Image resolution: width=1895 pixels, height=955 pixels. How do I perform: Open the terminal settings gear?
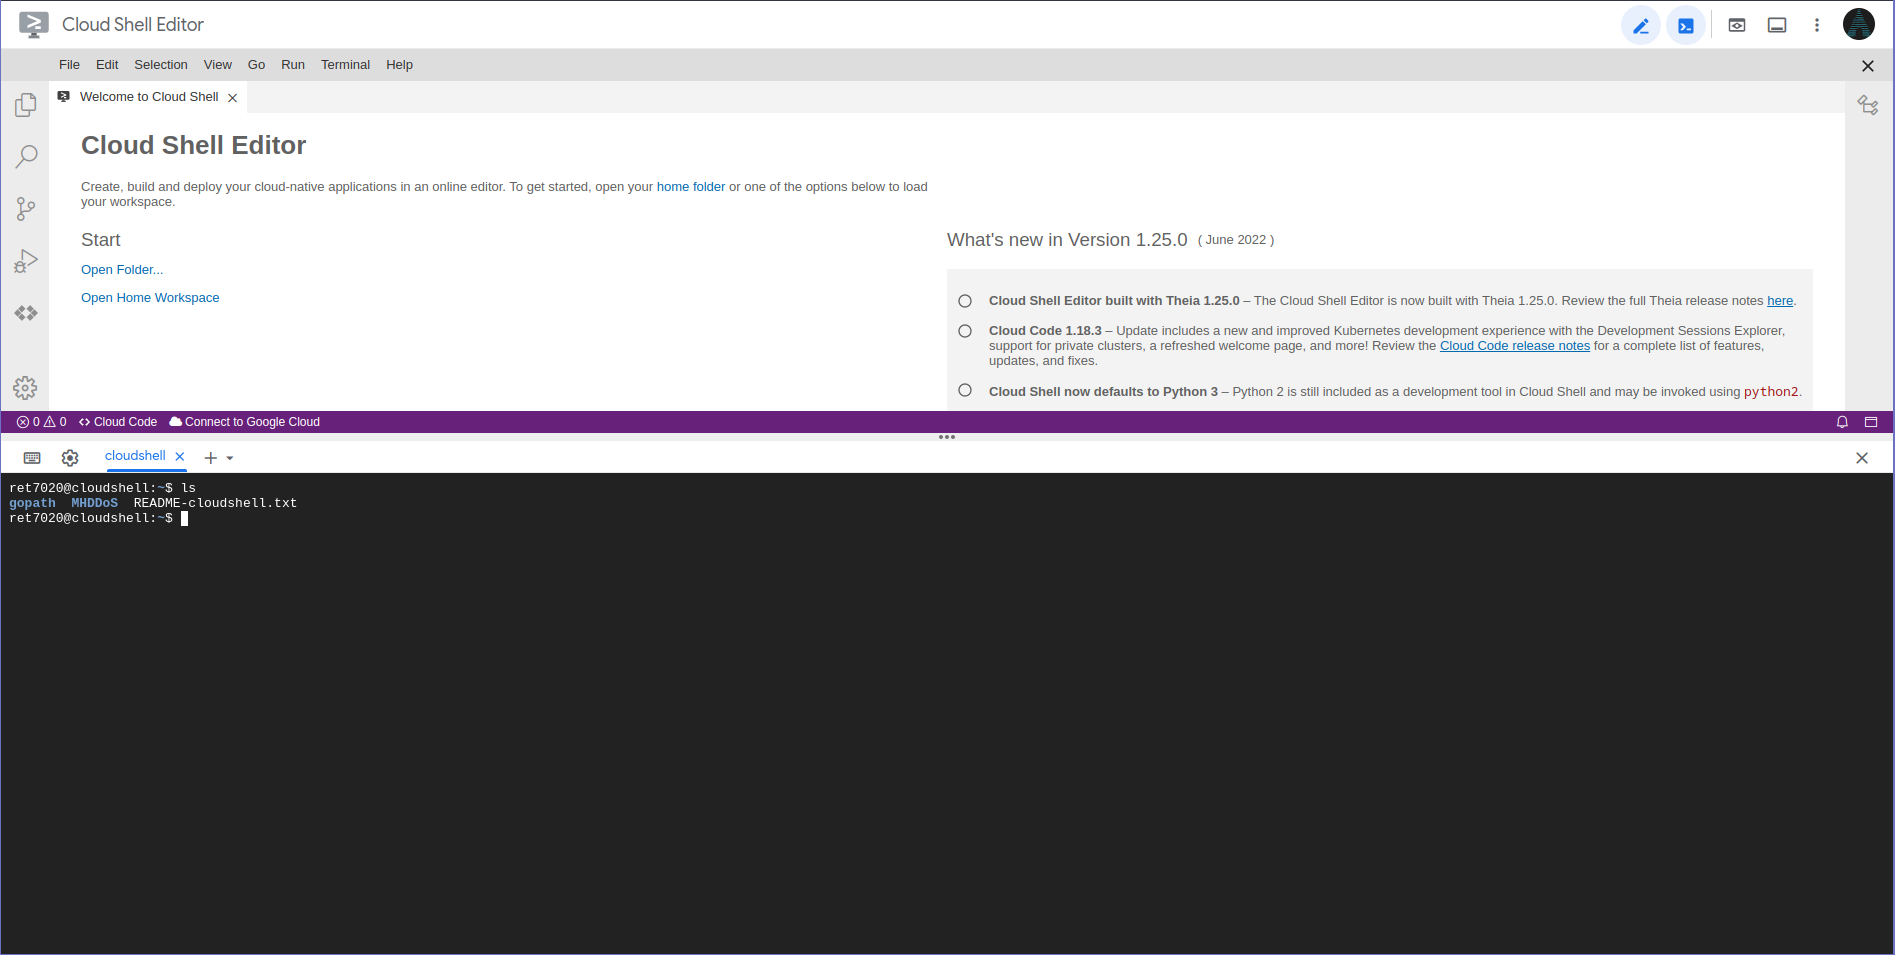[x=70, y=458]
